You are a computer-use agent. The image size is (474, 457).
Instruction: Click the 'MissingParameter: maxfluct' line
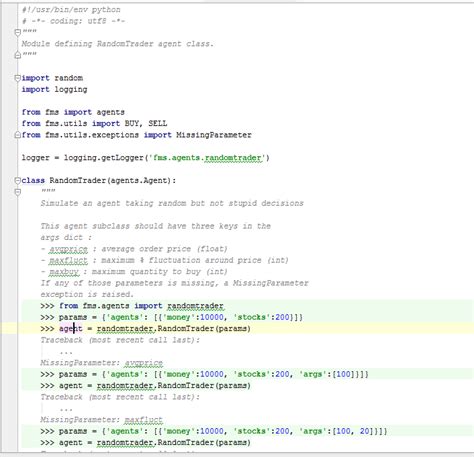pyautogui.click(x=102, y=420)
